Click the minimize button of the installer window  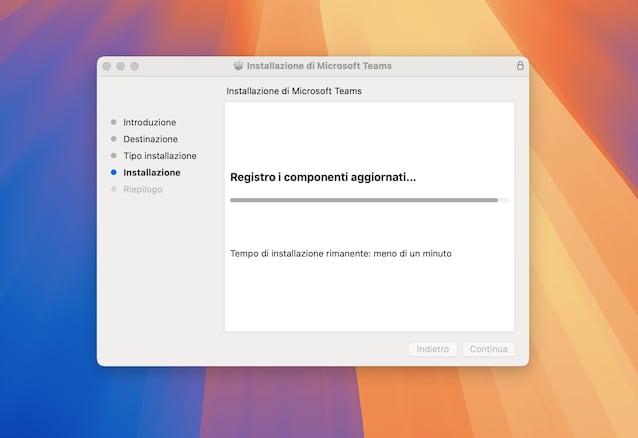coord(120,66)
